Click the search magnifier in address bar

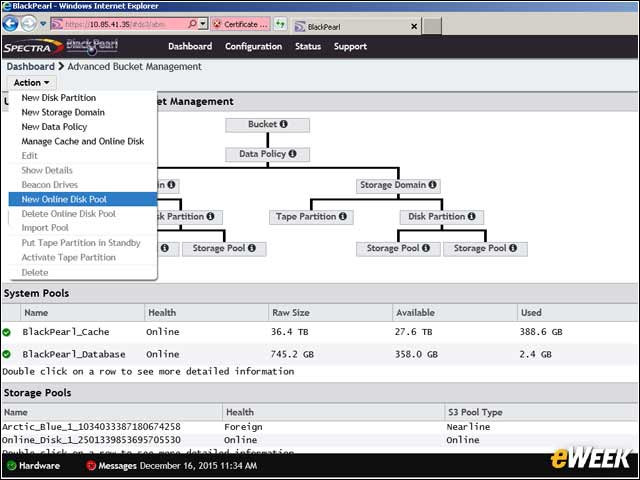point(192,24)
